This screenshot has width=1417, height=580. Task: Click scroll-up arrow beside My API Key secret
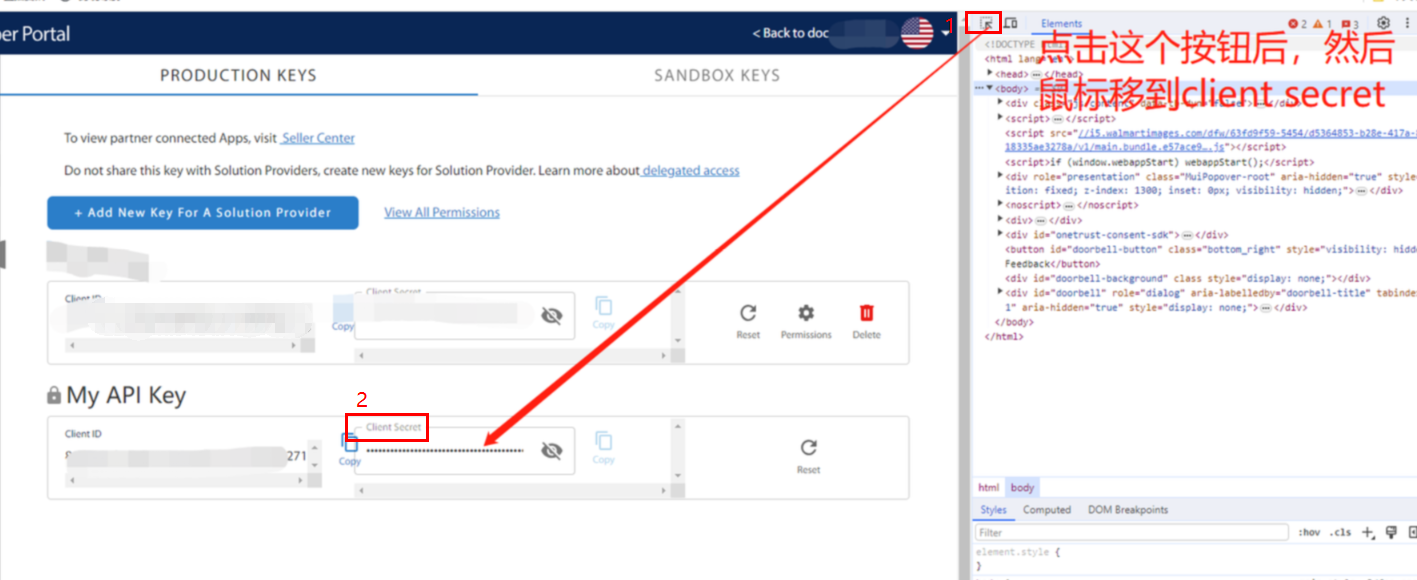click(x=680, y=427)
